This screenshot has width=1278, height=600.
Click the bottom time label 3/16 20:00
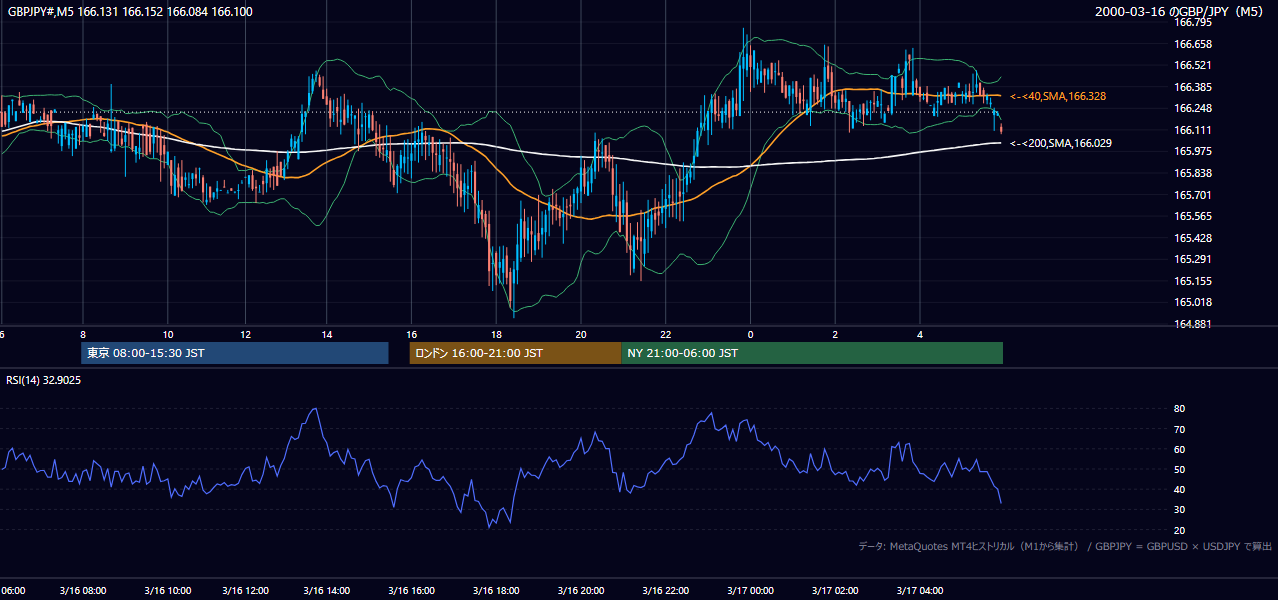tap(581, 591)
